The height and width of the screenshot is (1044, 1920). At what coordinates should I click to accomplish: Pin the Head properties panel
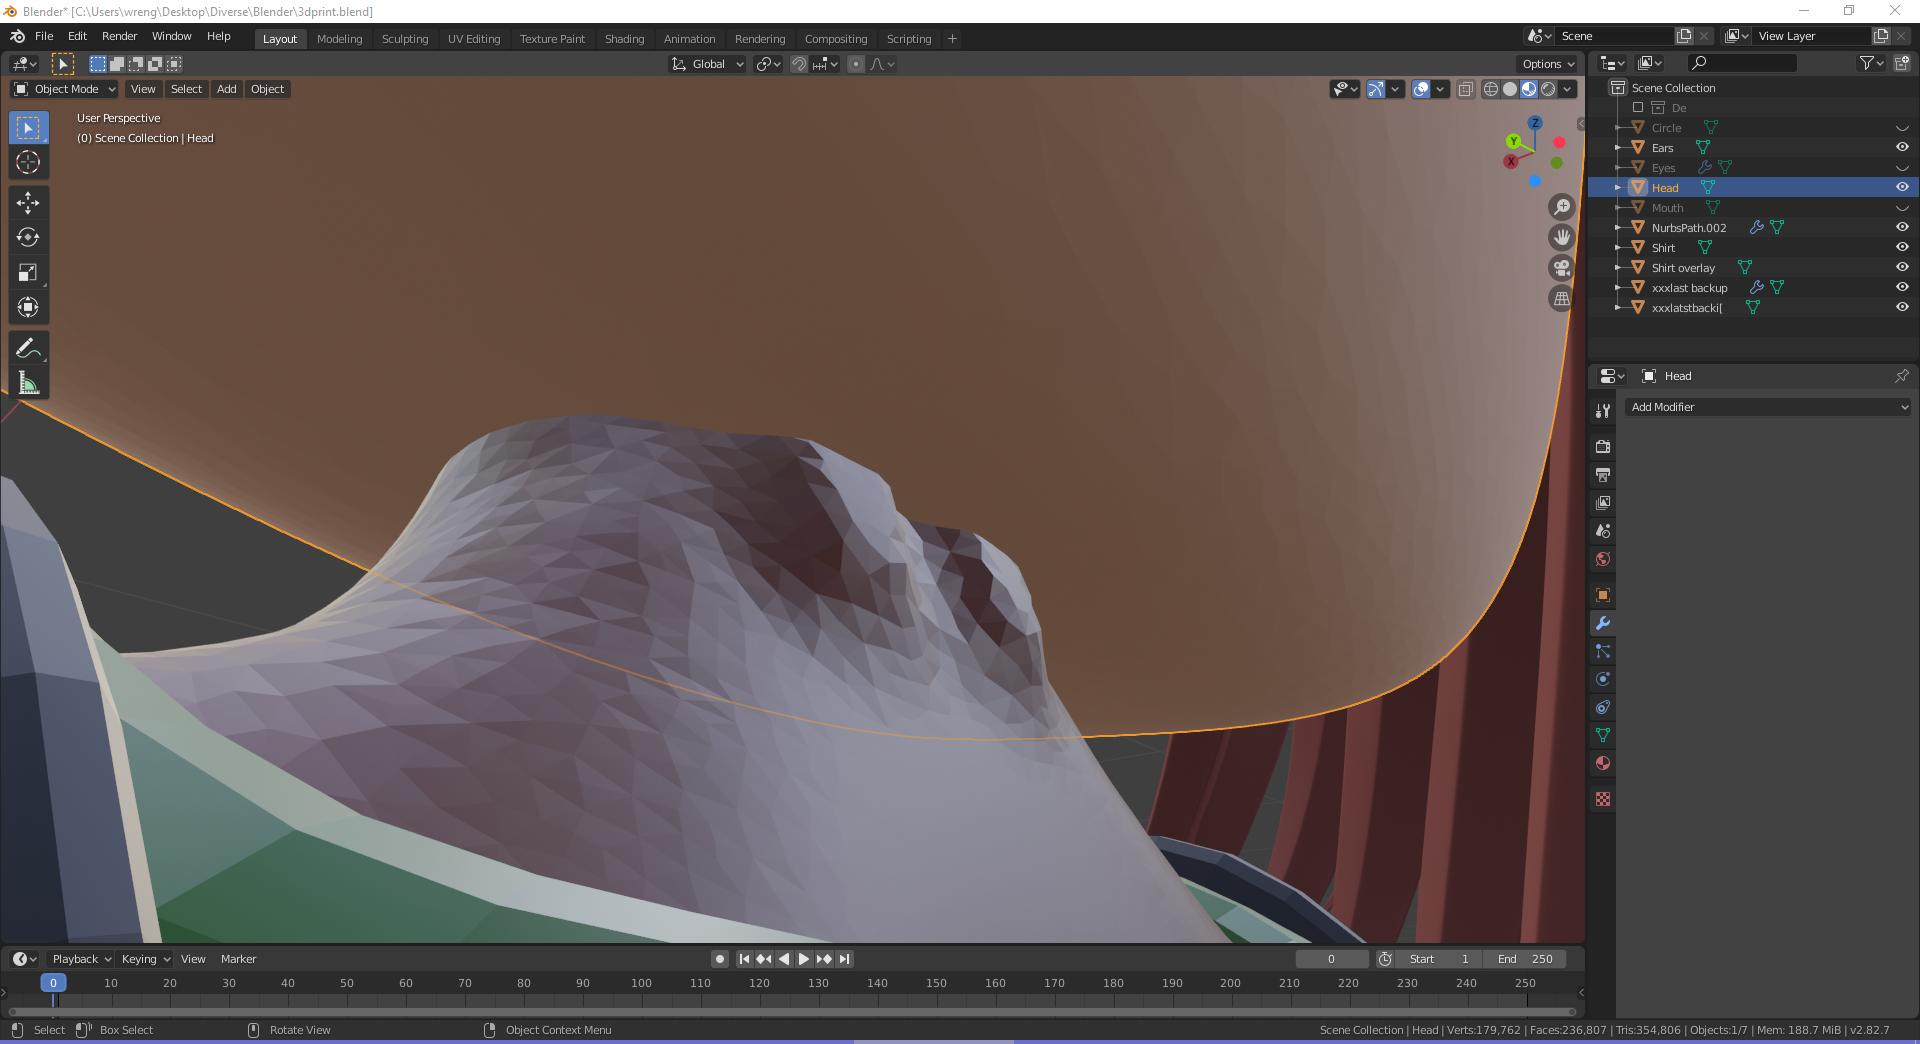(x=1901, y=376)
